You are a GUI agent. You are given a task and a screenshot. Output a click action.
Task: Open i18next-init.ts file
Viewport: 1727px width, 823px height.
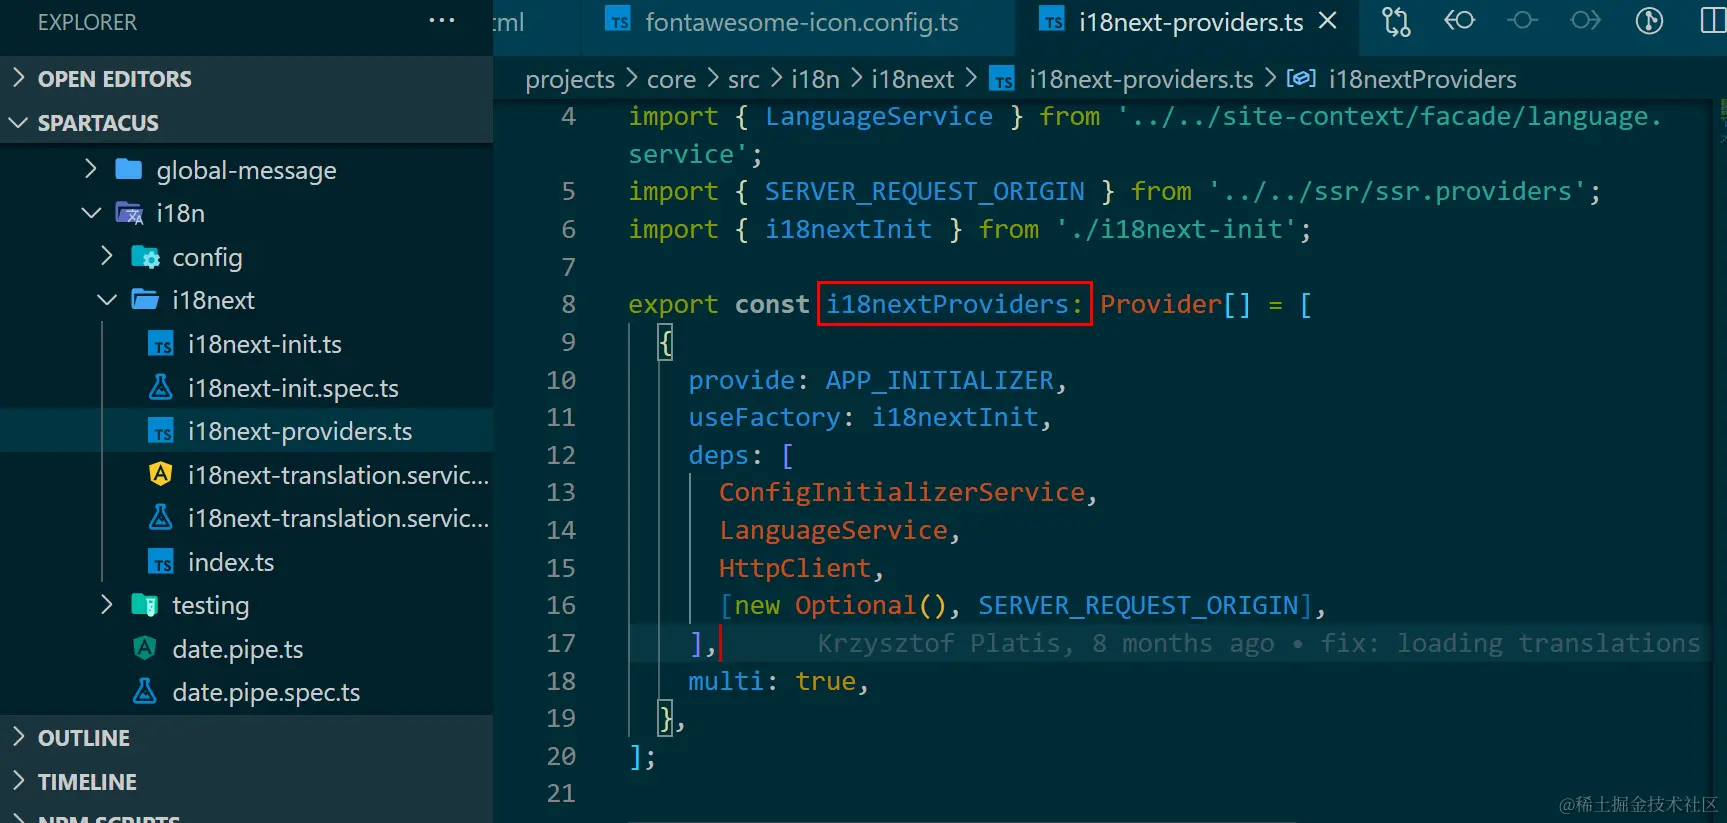[x=264, y=344]
